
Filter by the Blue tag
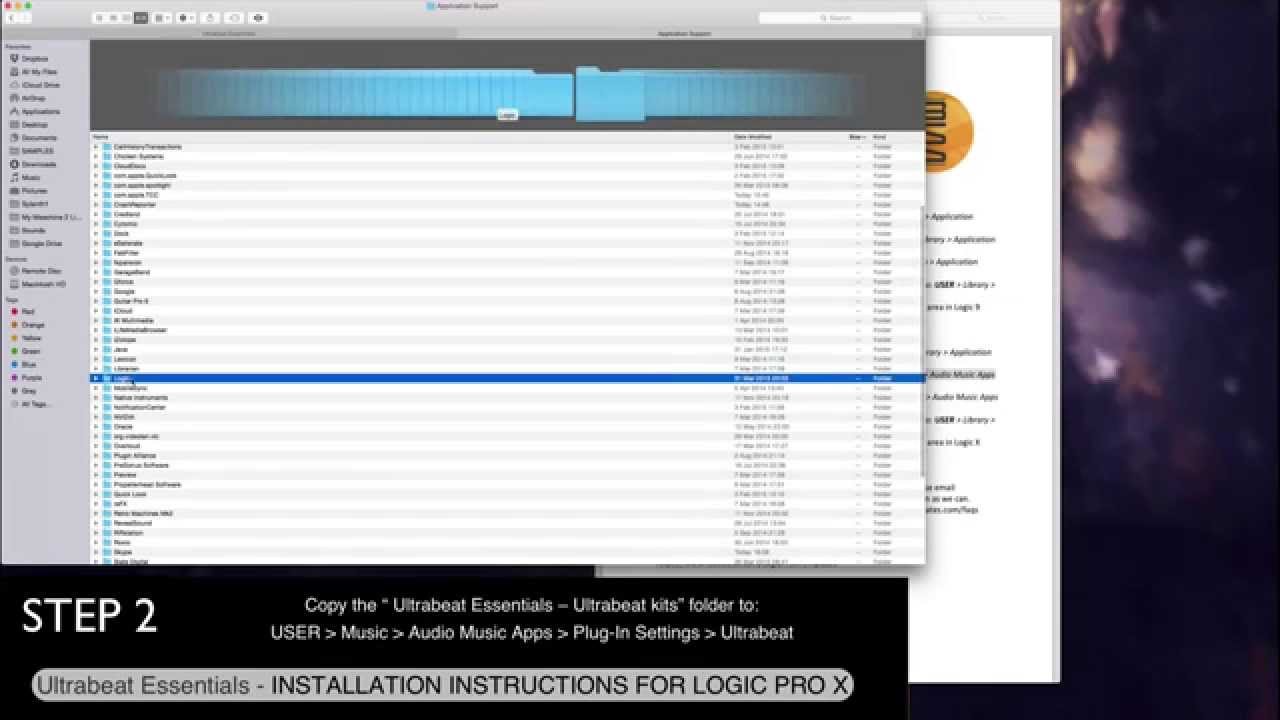(28, 364)
